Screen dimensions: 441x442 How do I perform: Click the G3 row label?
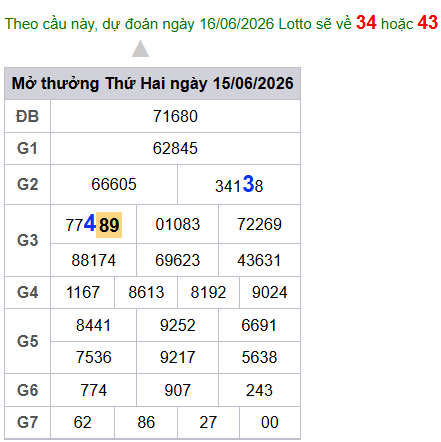pos(27,240)
